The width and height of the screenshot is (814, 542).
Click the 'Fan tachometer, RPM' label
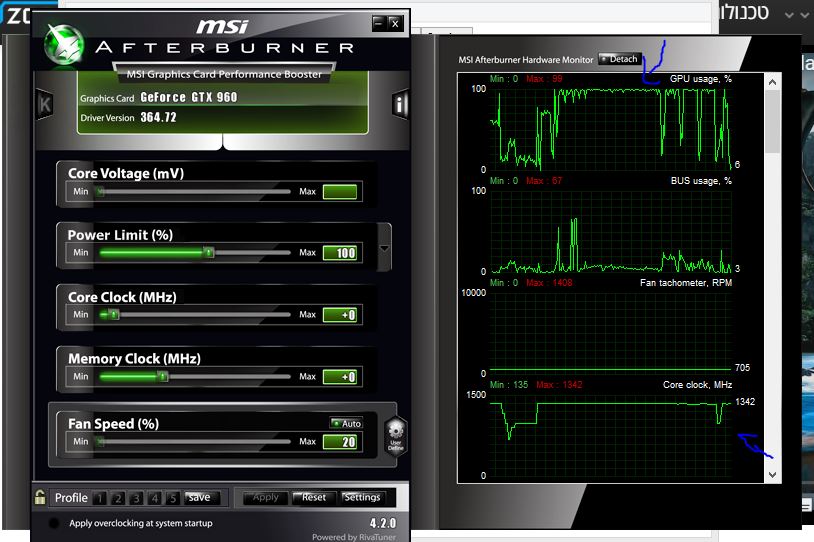tap(686, 283)
